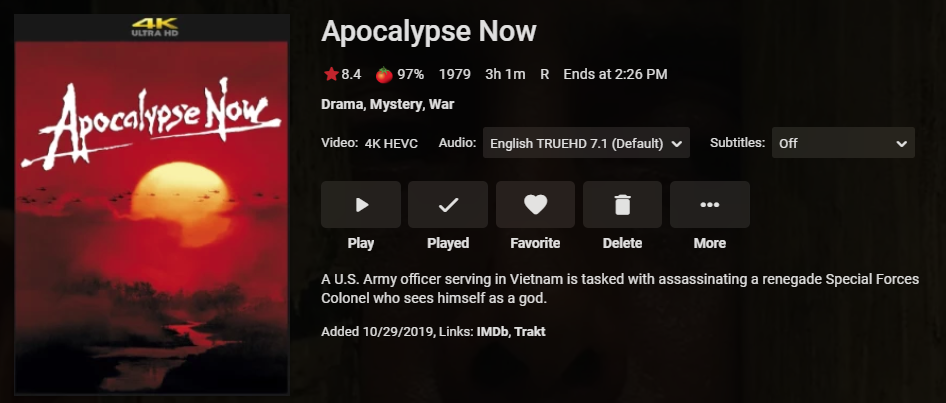Toggle the Favorite heart icon

point(535,205)
